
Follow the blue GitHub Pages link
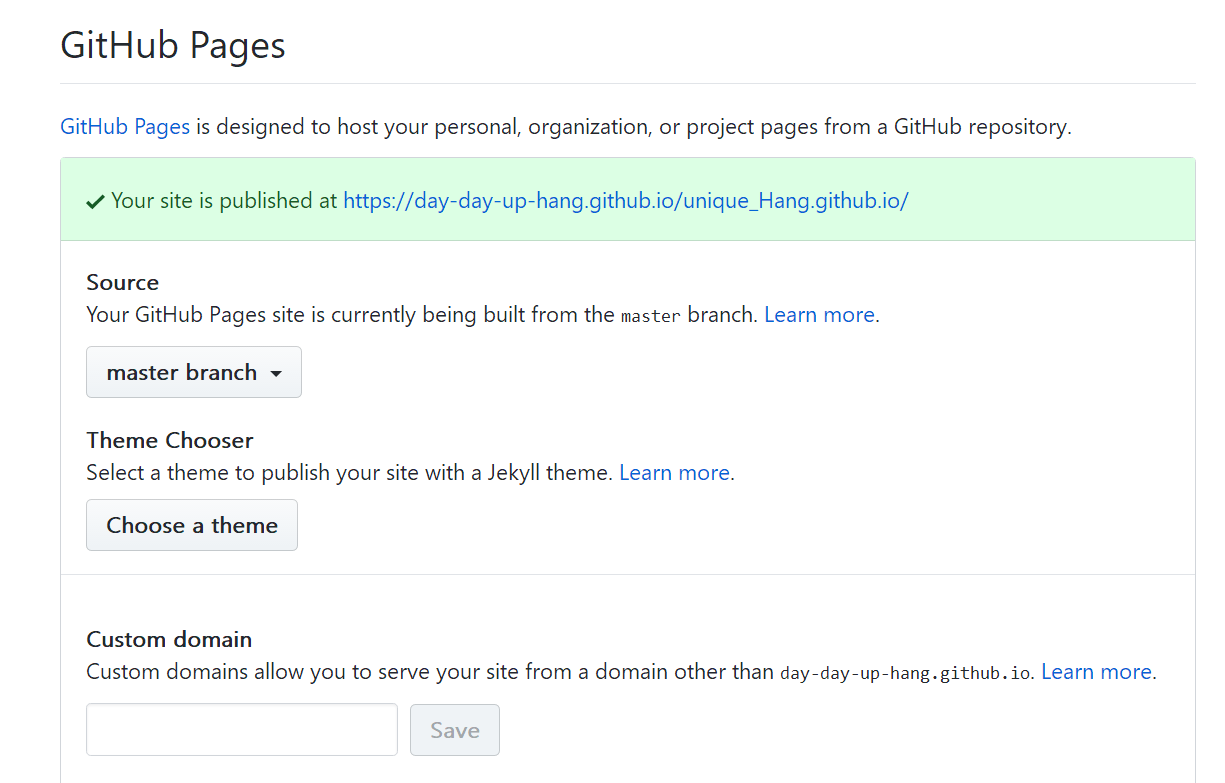tap(125, 127)
